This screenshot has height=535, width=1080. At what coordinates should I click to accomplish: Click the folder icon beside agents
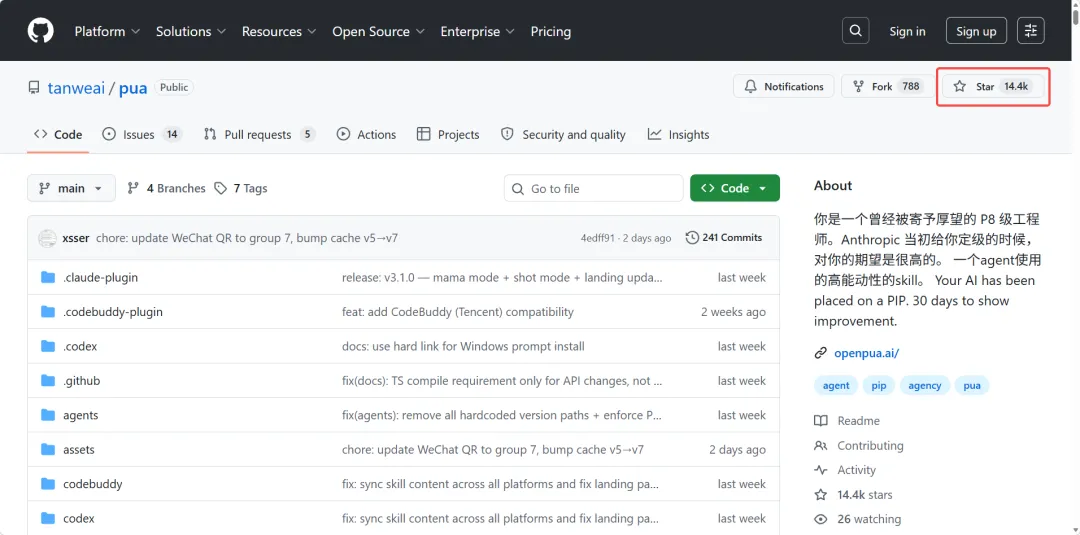click(x=48, y=415)
